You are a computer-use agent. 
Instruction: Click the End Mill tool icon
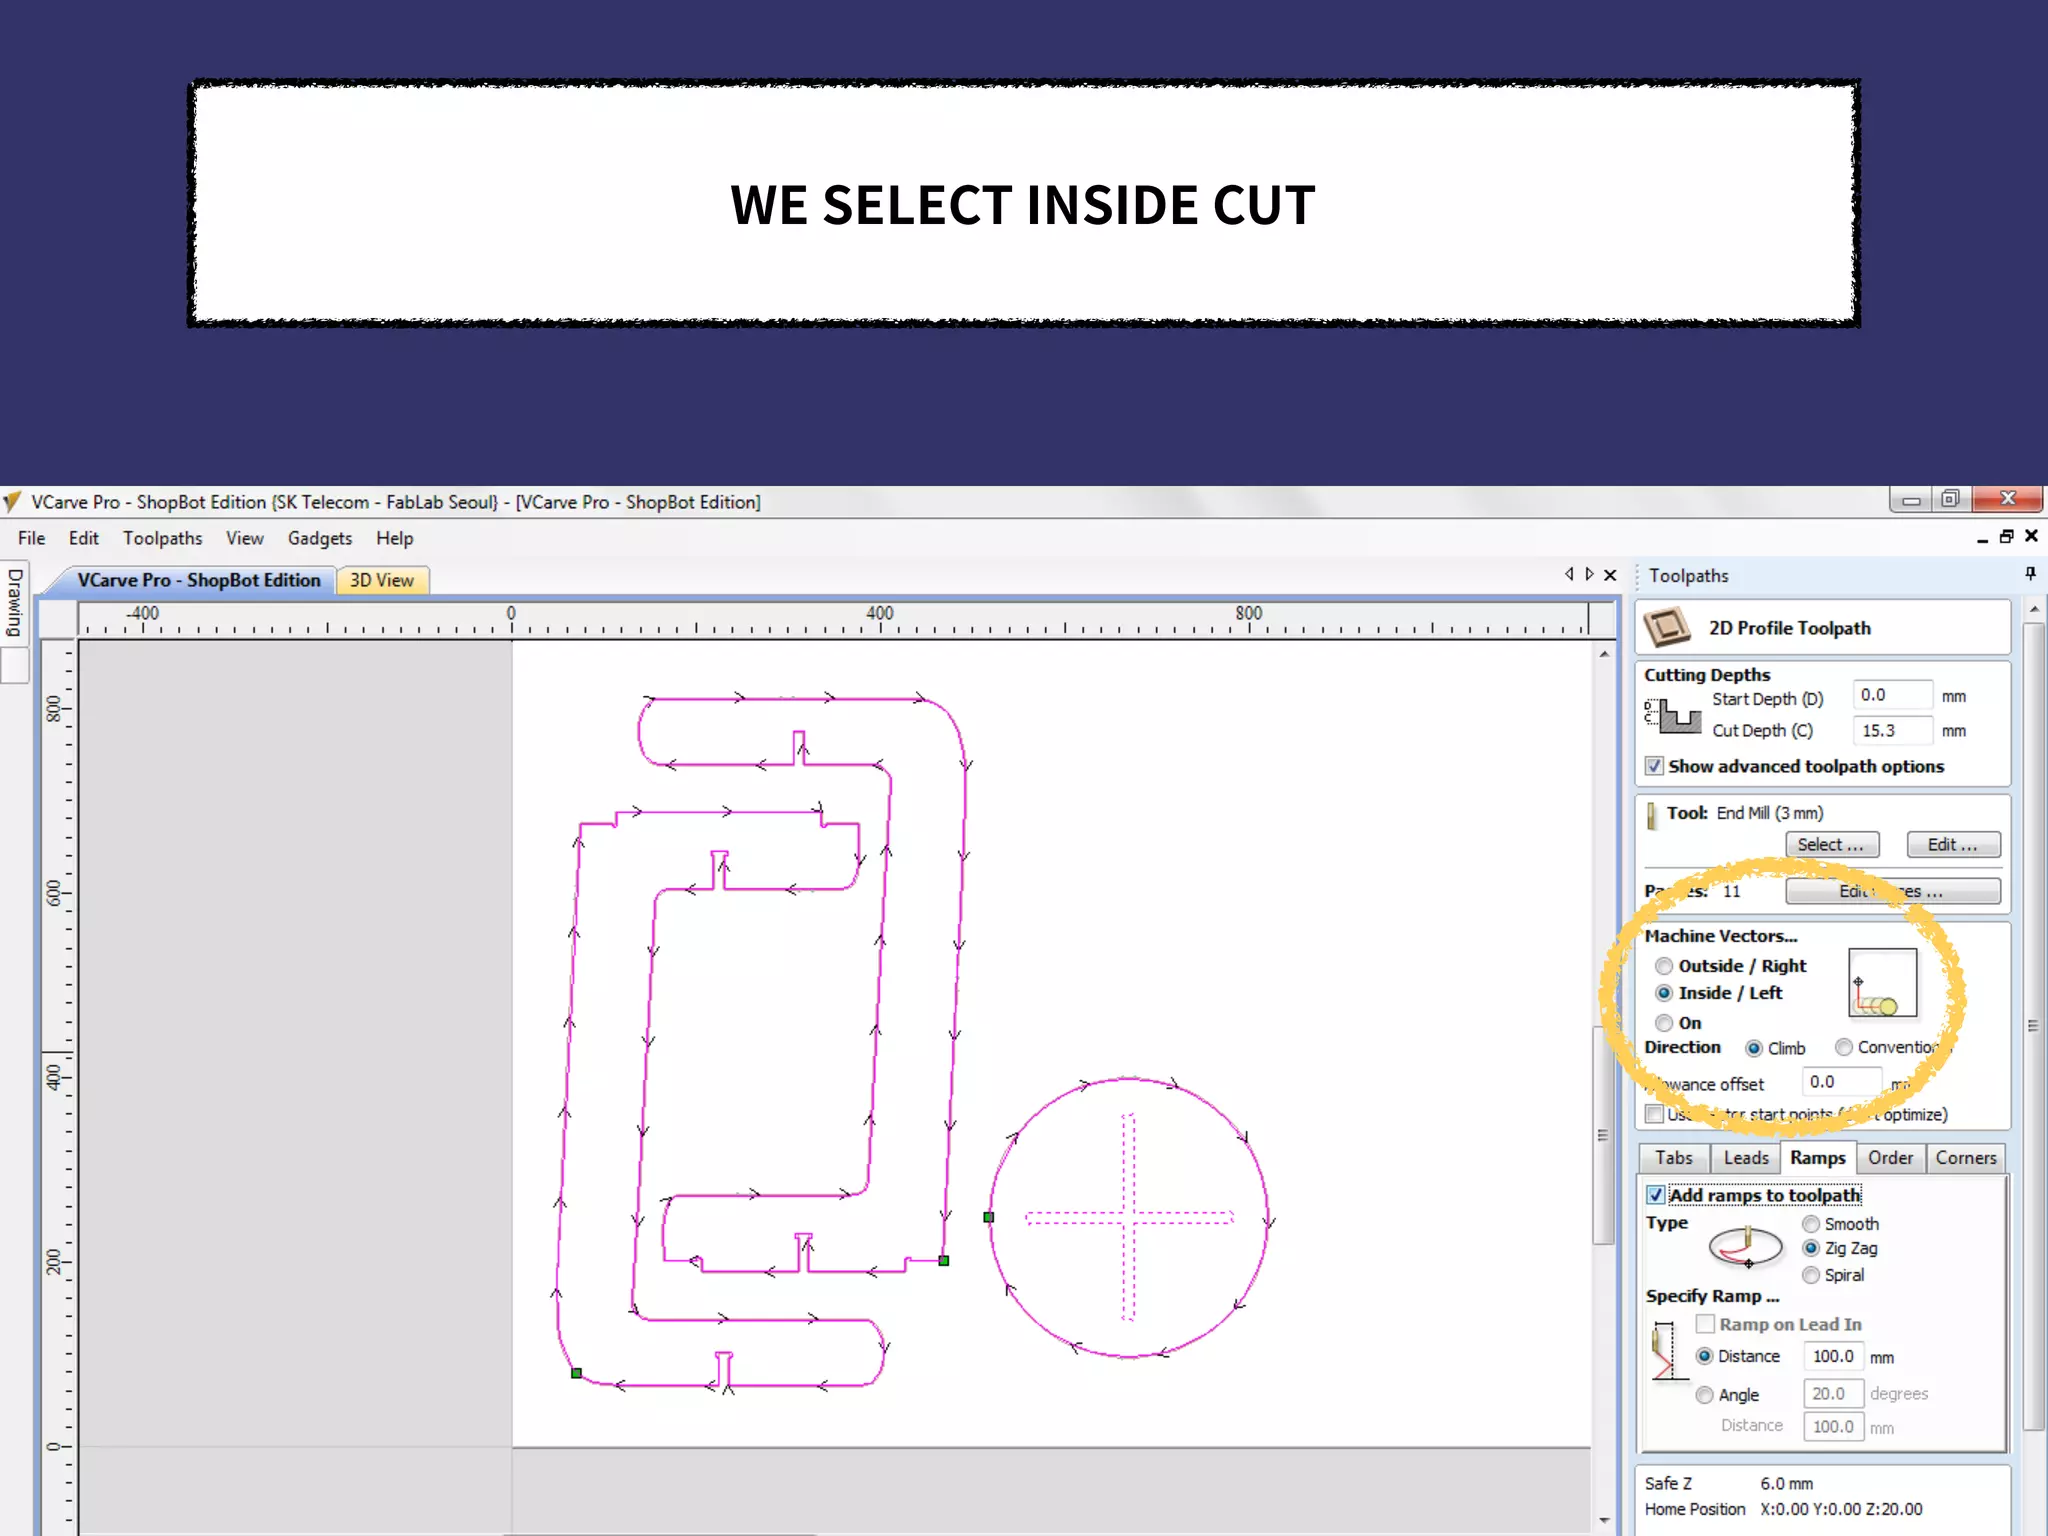(x=1653, y=816)
